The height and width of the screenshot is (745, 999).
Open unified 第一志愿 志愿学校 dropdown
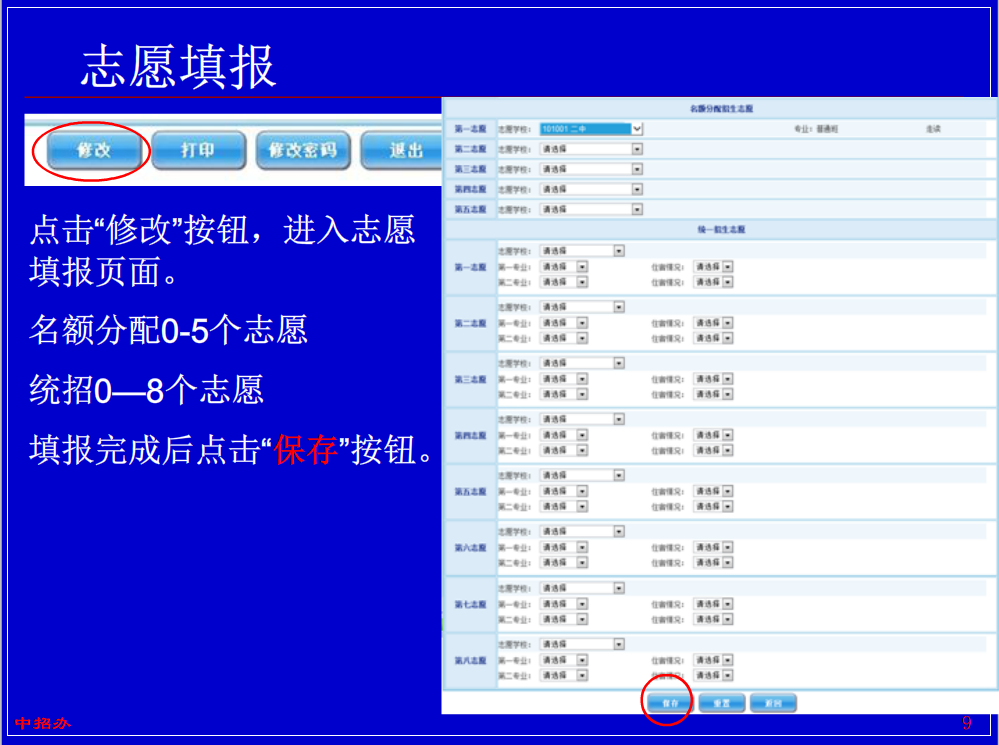click(619, 251)
